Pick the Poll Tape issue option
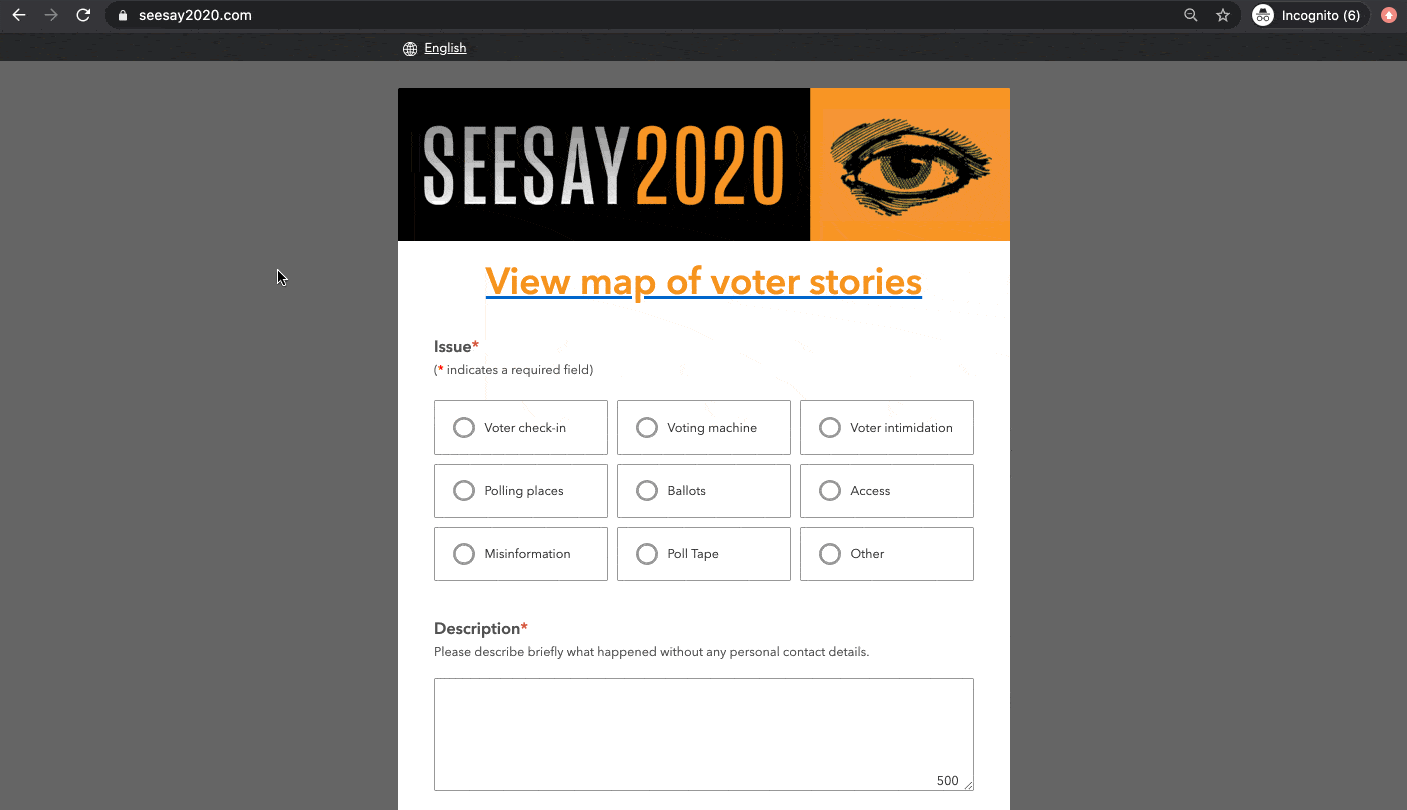1407x810 pixels. [704, 554]
